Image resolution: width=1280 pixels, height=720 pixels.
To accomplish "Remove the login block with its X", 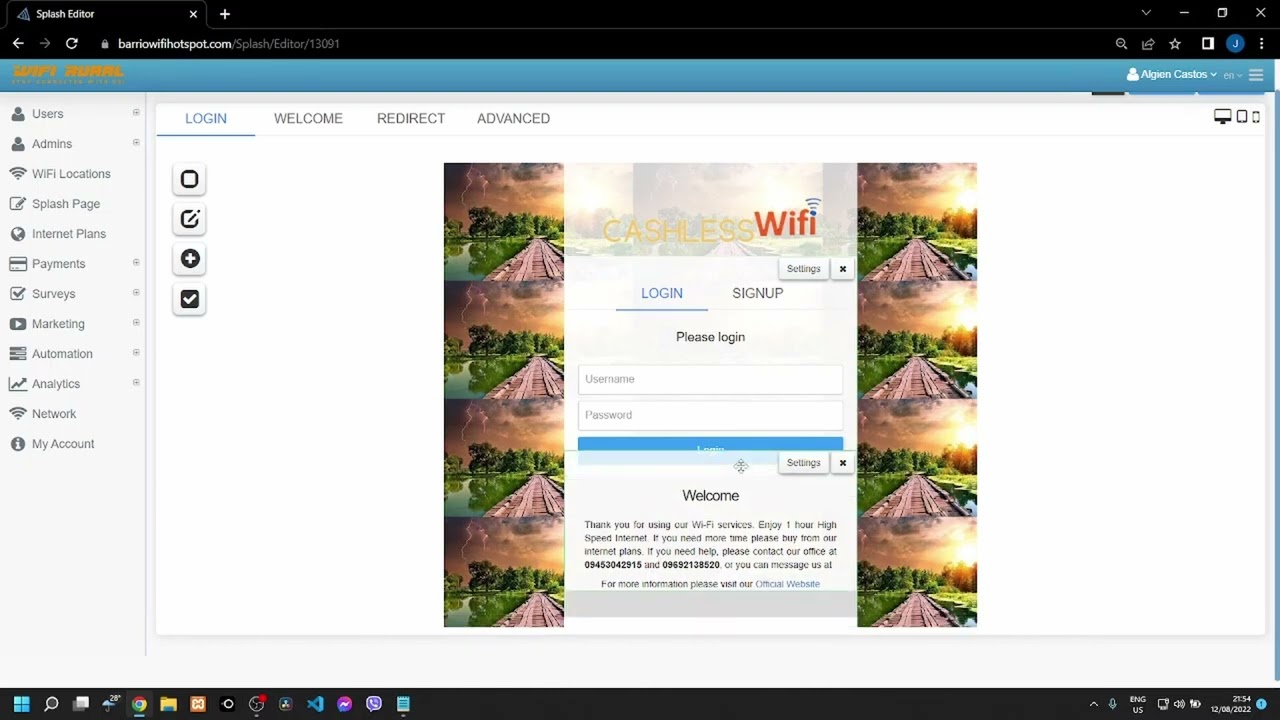I will point(843,269).
